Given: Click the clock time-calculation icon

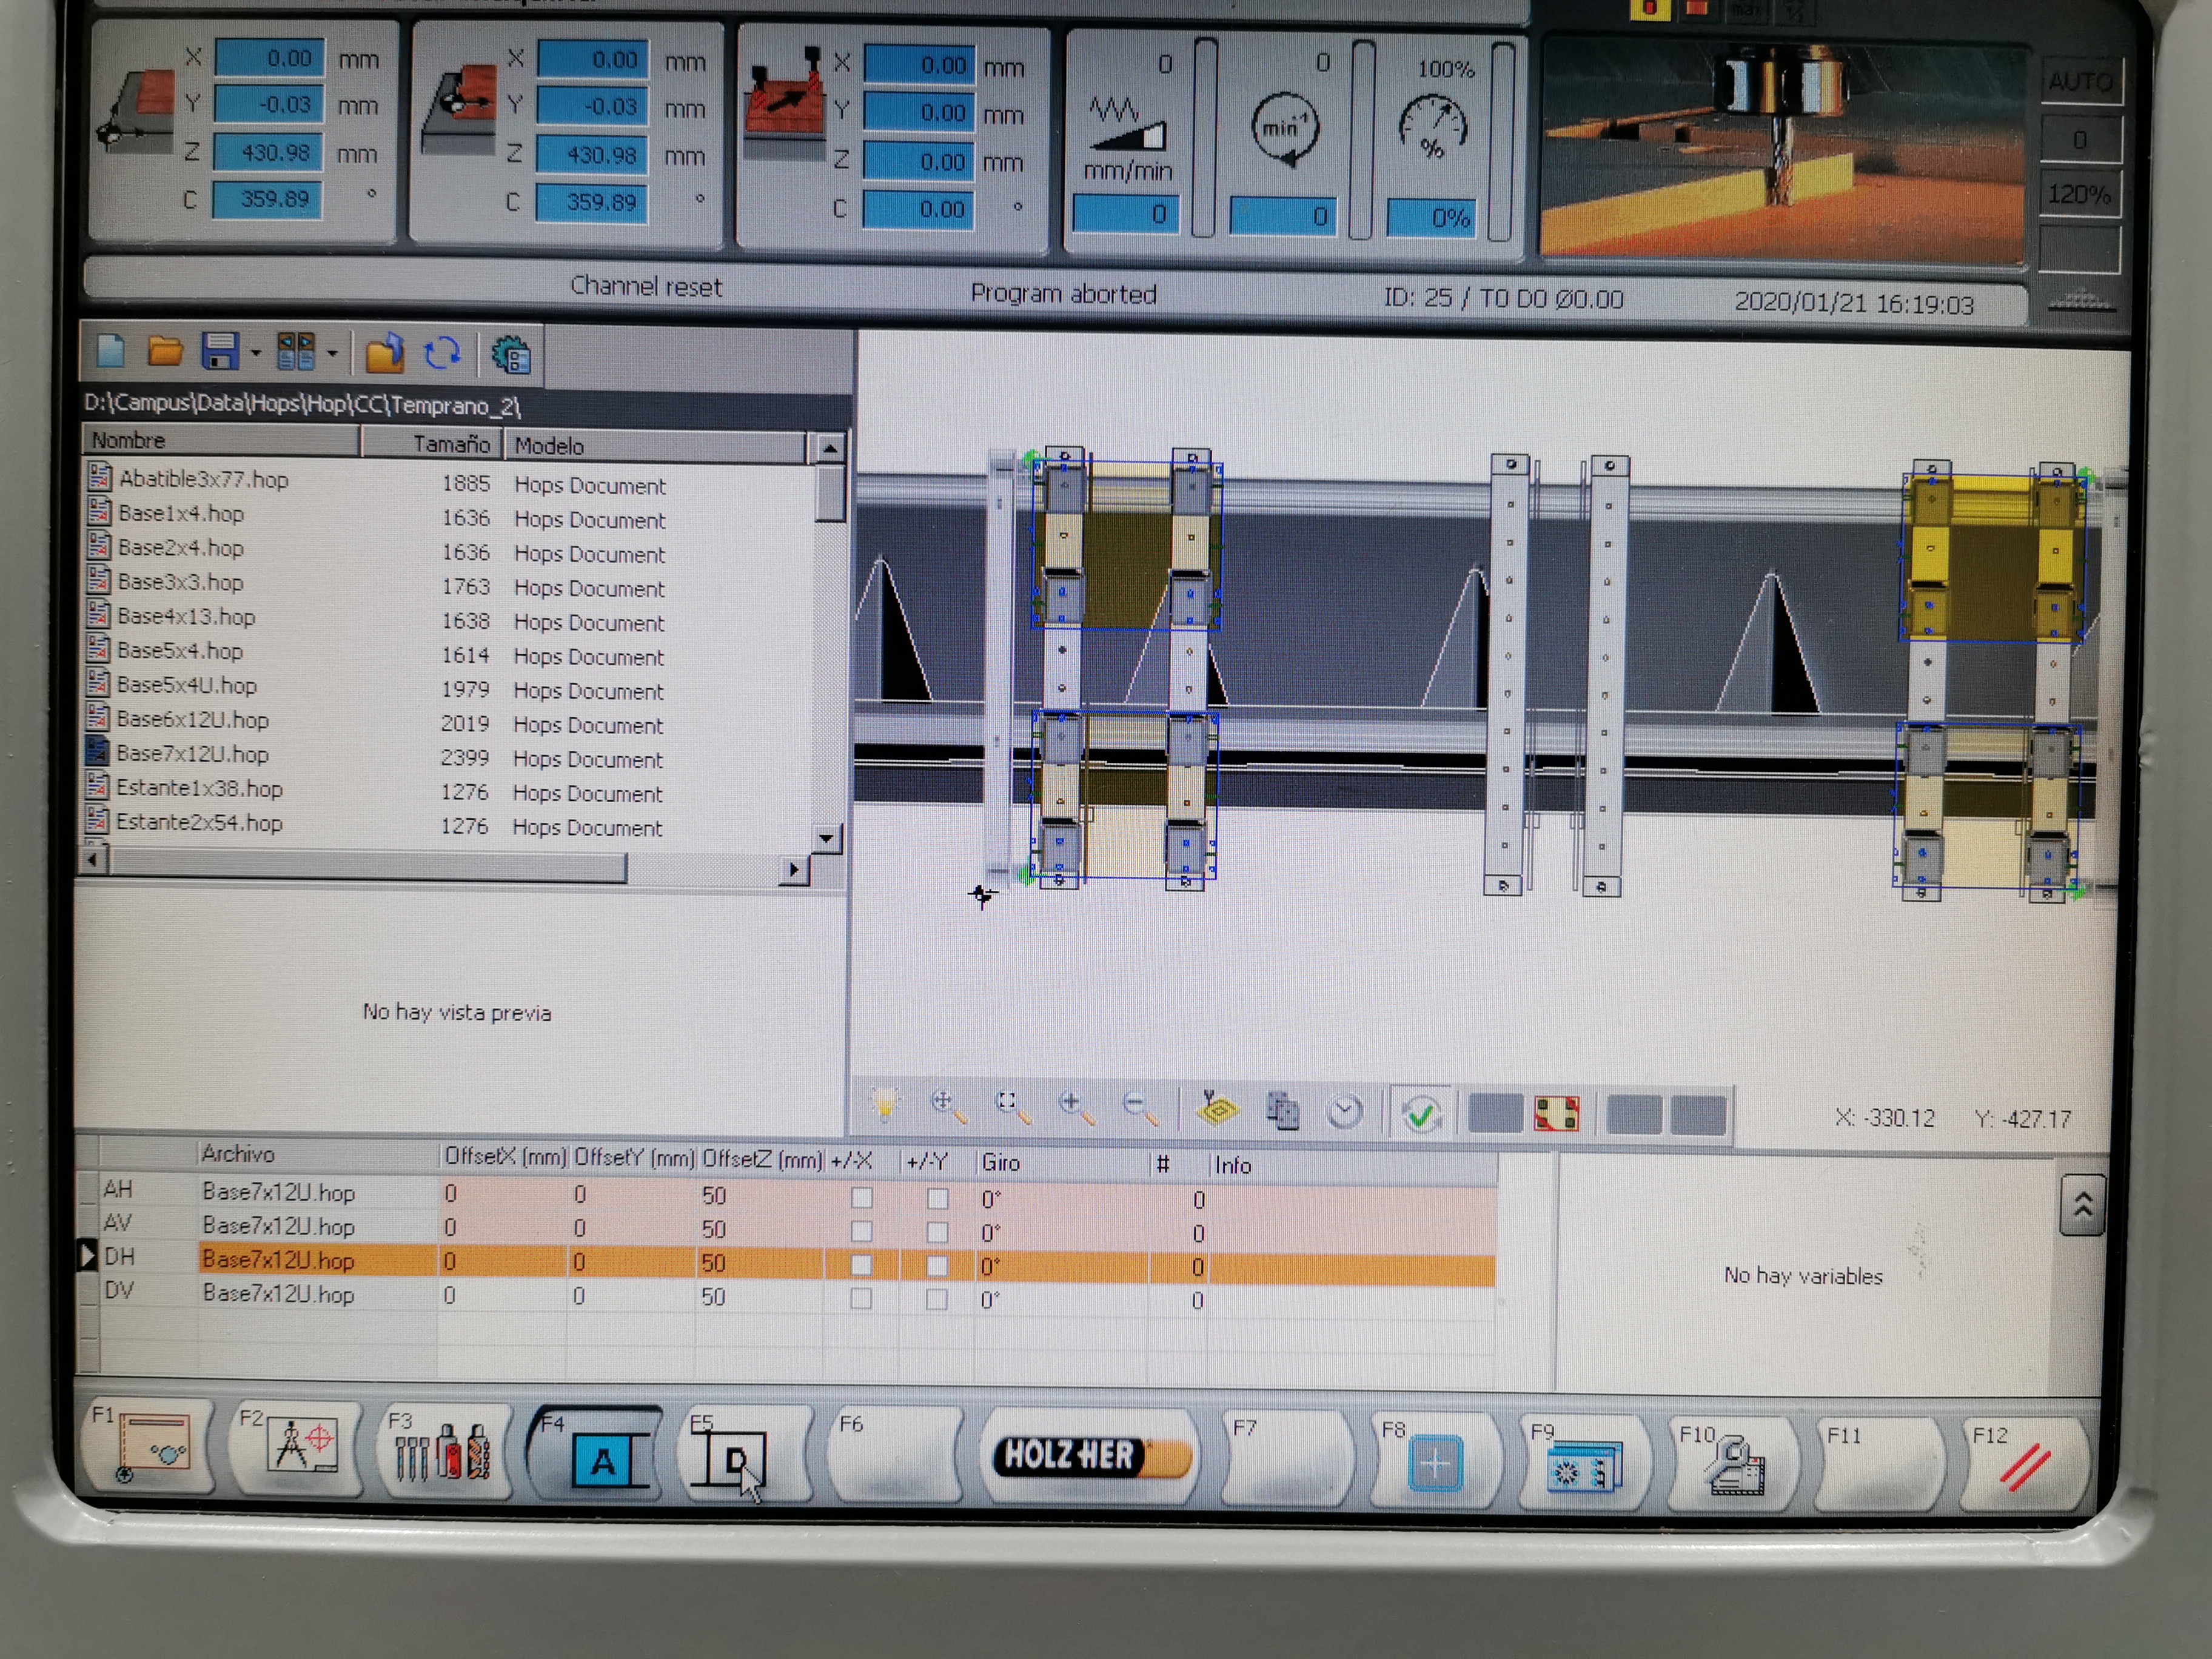Looking at the screenshot, I should 1344,1111.
